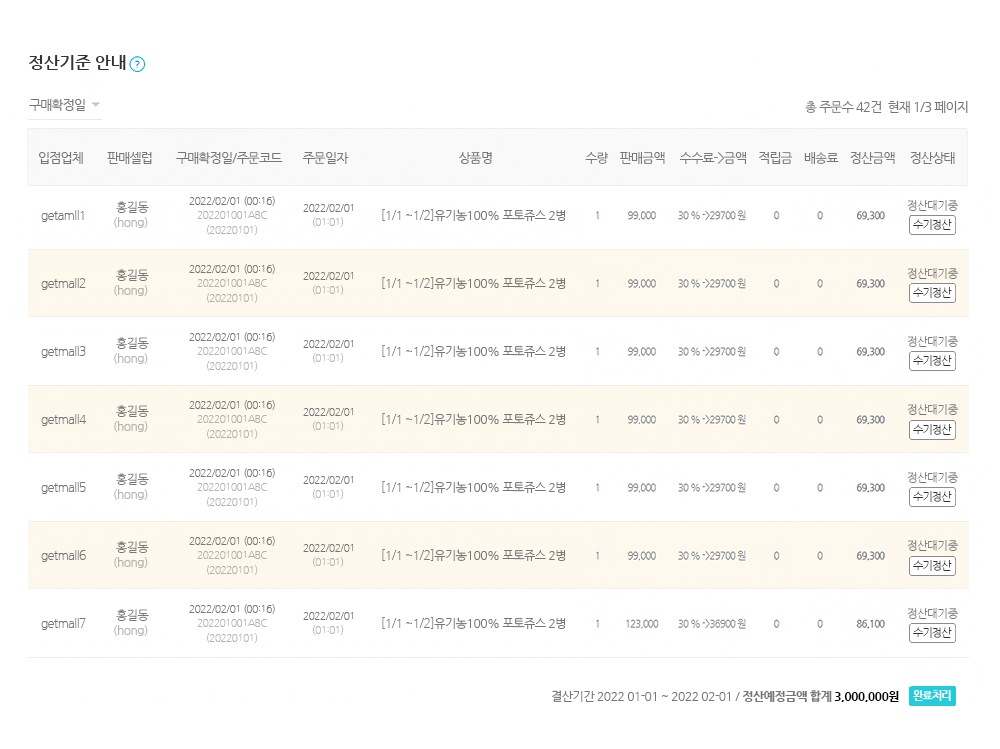Image resolution: width=1000 pixels, height=749 pixels.
Task: Open vendor getmall7 row entry
Action: (x=63, y=623)
